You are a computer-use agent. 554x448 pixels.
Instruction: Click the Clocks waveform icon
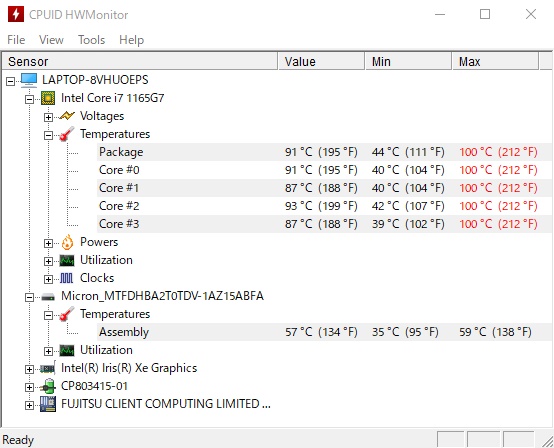pos(66,278)
